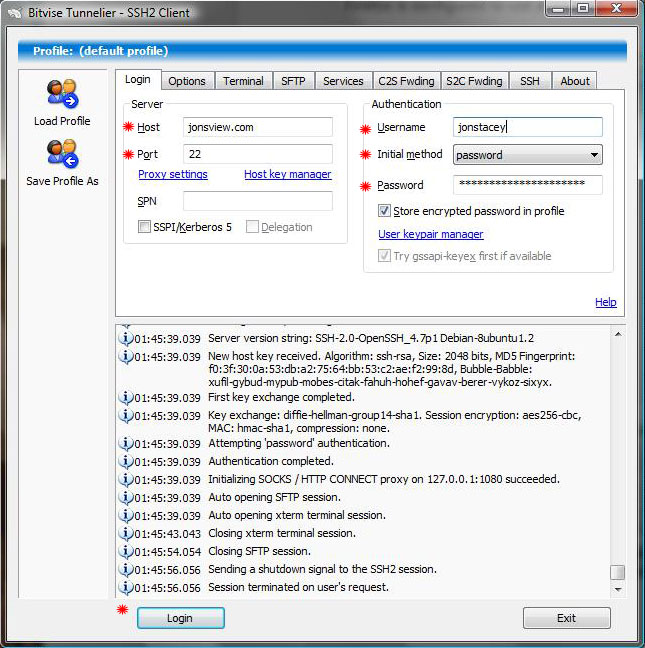Open the Host key manager link

point(288,174)
